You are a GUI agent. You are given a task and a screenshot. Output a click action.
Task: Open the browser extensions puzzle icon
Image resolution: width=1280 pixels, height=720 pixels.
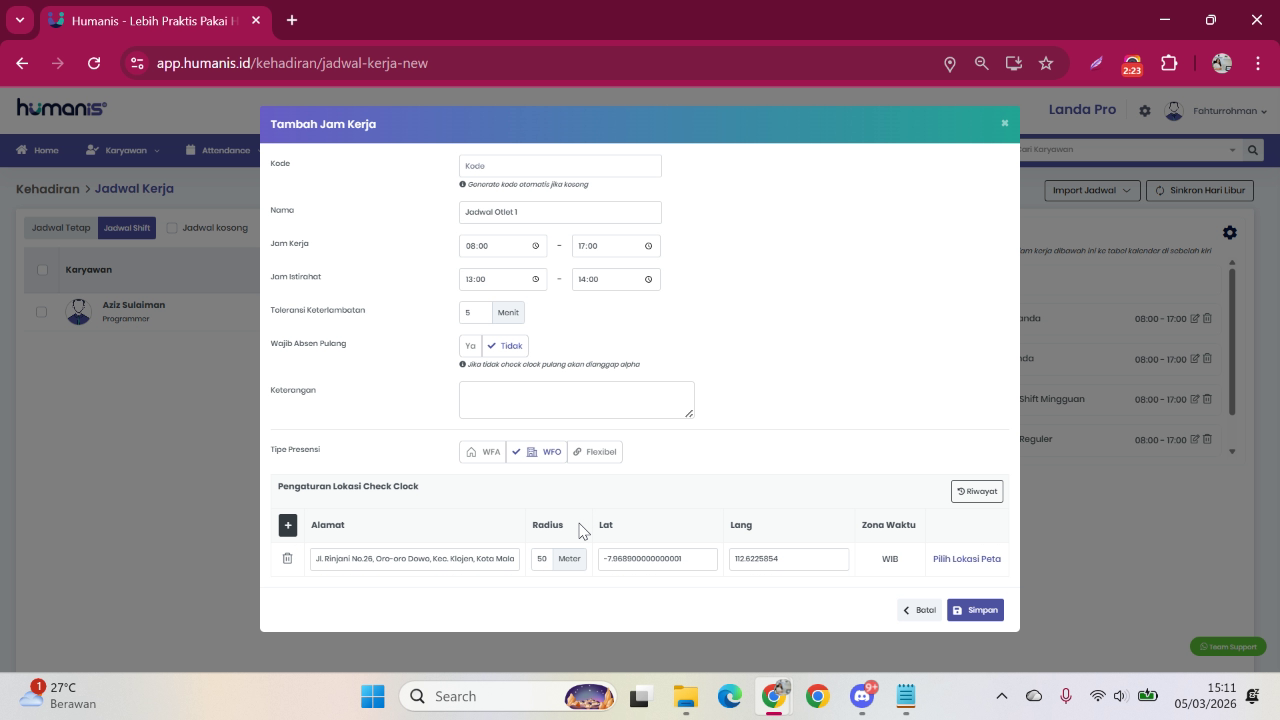(x=1169, y=63)
